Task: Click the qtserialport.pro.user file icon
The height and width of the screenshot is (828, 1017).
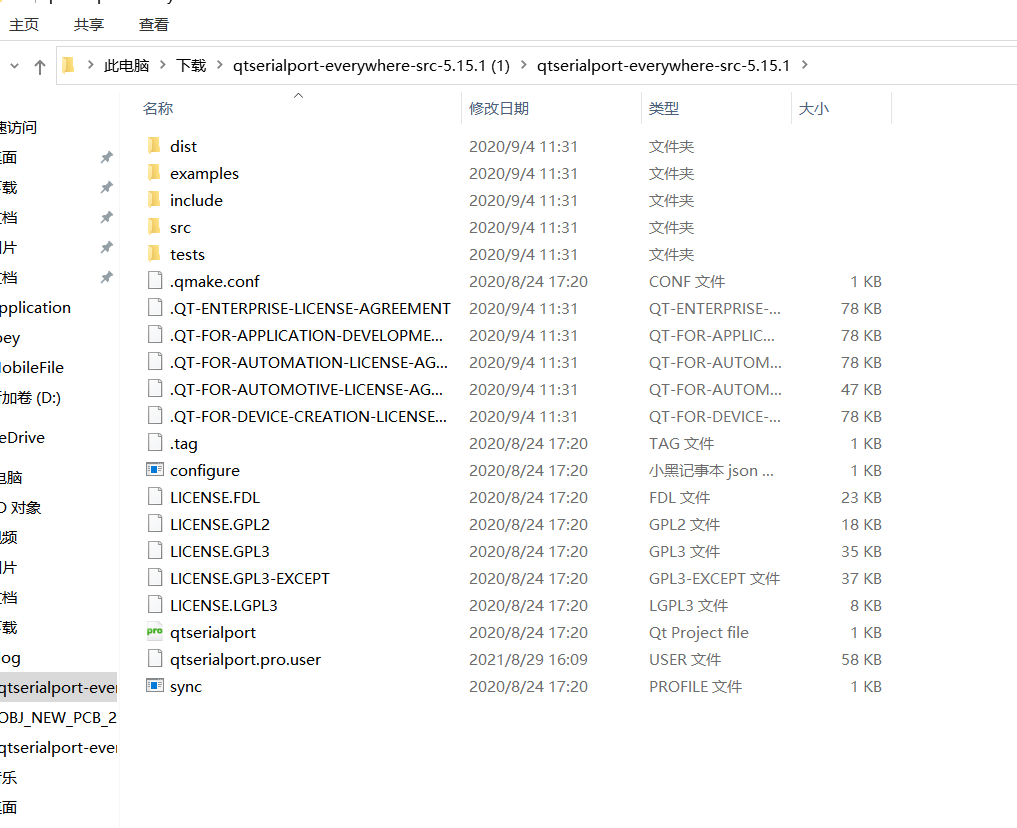Action: (155, 659)
